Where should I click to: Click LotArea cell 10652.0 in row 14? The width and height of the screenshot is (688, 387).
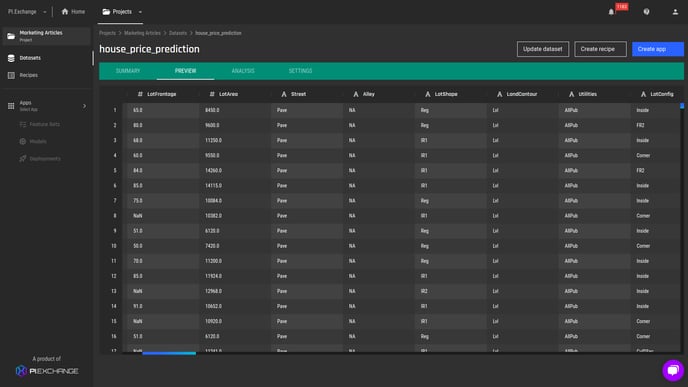[235, 306]
